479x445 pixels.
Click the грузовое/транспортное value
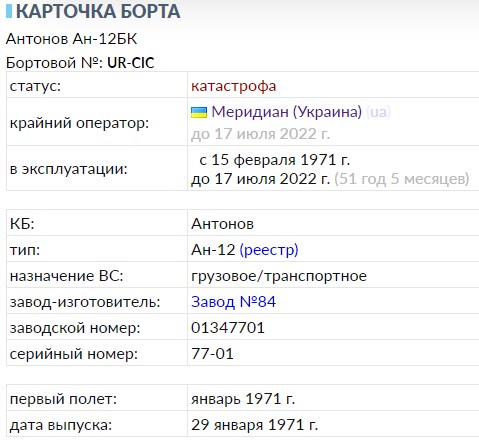pyautogui.click(x=279, y=276)
